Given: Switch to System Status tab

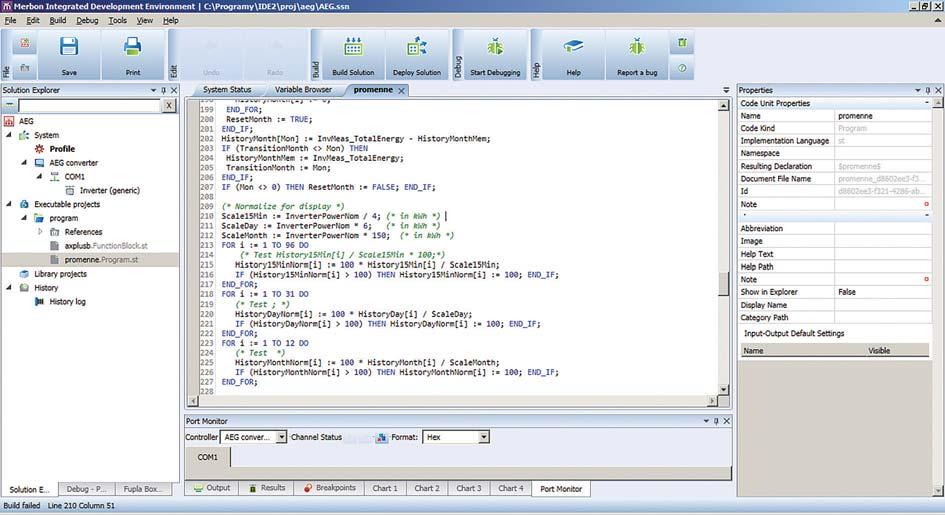Looking at the screenshot, I should (x=227, y=90).
